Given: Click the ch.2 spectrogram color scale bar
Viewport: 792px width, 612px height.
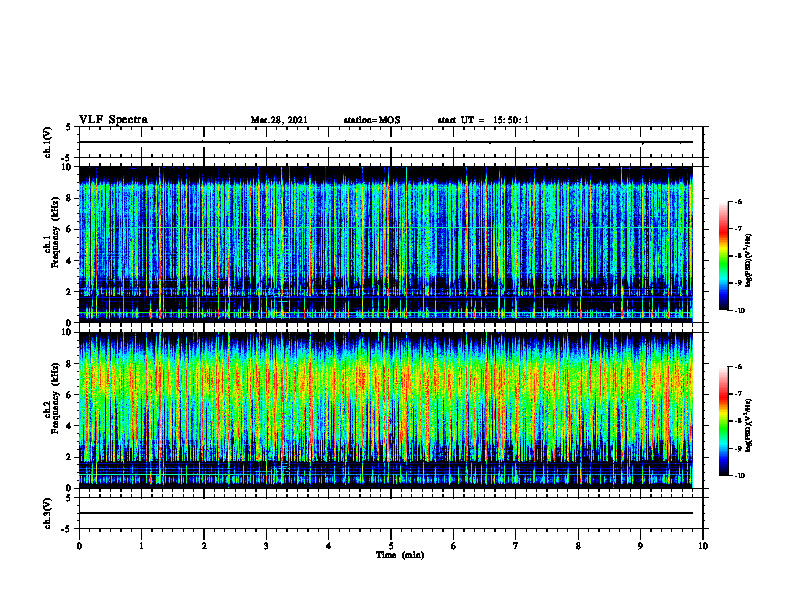Looking at the screenshot, I should click(x=724, y=421).
